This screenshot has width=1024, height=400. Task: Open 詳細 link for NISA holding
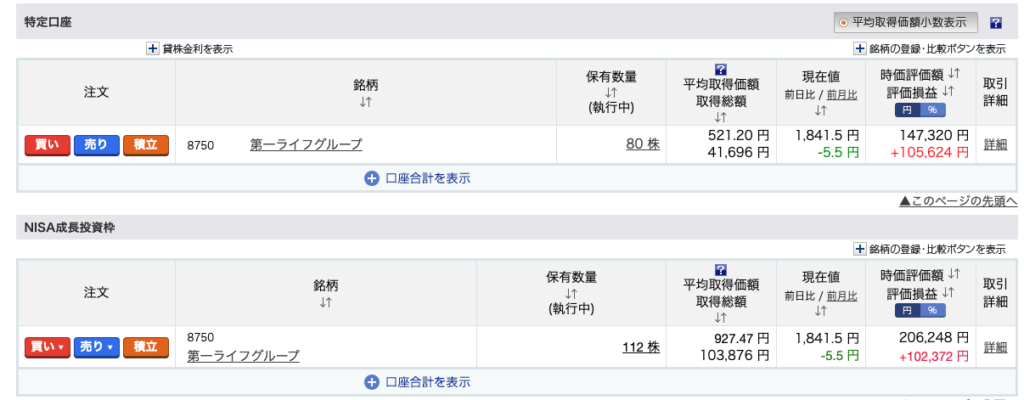995,347
